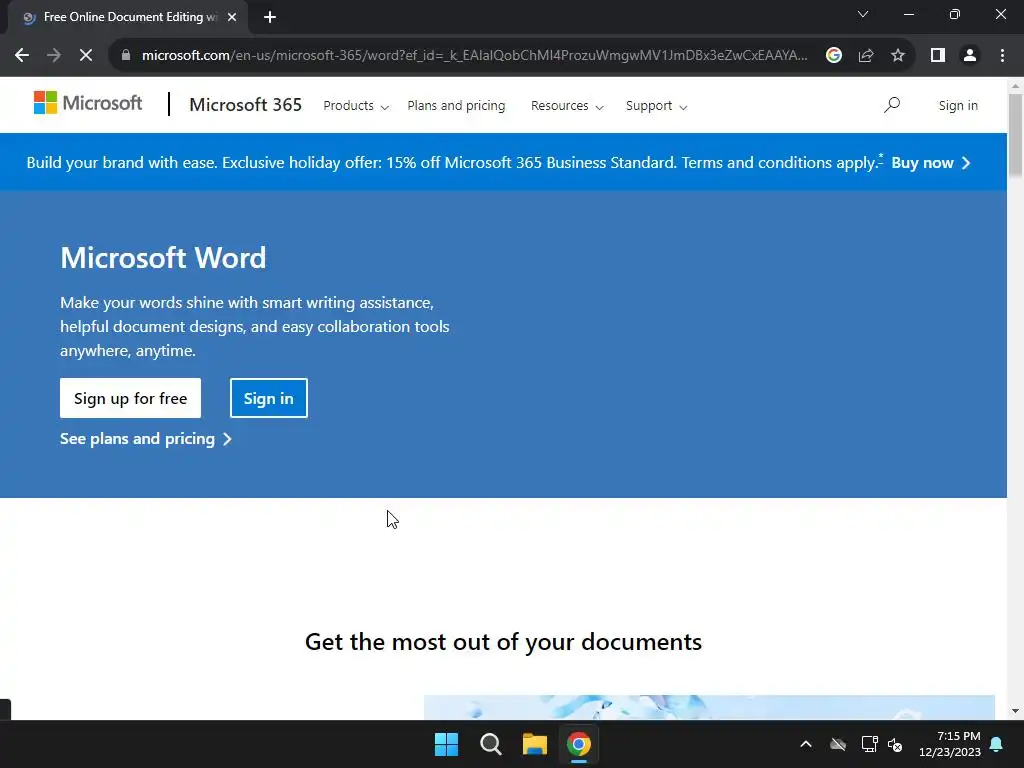Click the scrollbar down arrow
This screenshot has height=768, width=1024.
pos(1015,711)
